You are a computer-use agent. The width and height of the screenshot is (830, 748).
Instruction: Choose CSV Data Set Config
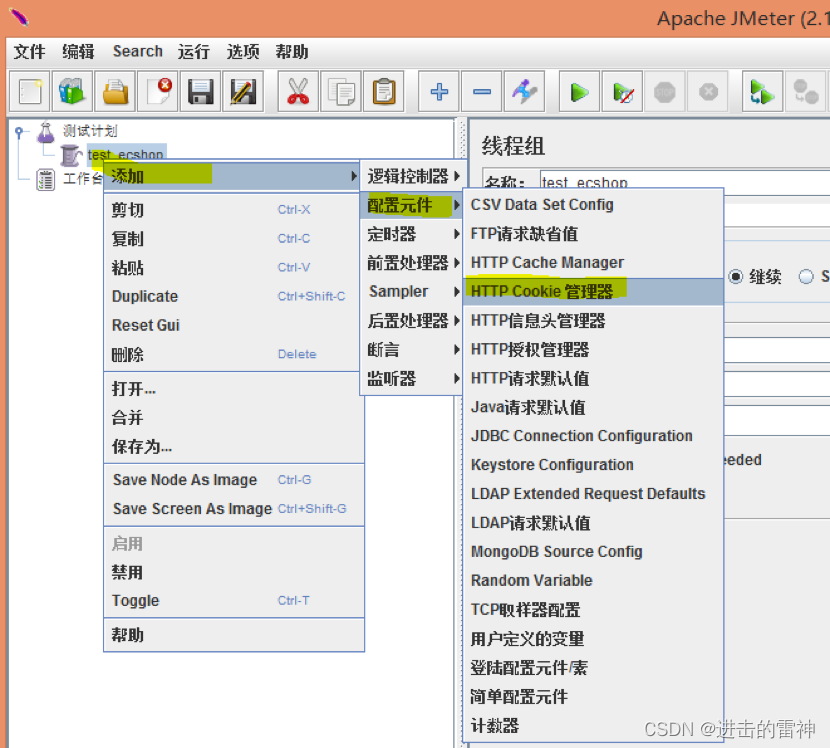(x=593, y=205)
